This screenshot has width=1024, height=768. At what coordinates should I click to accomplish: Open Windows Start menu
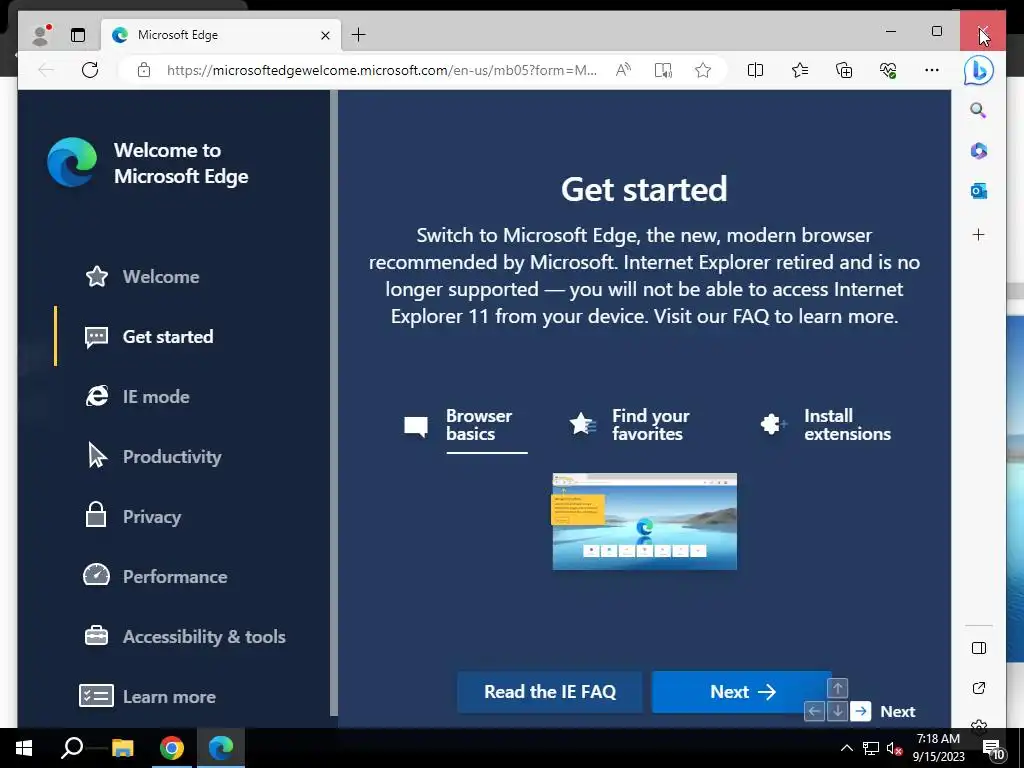pos(24,748)
